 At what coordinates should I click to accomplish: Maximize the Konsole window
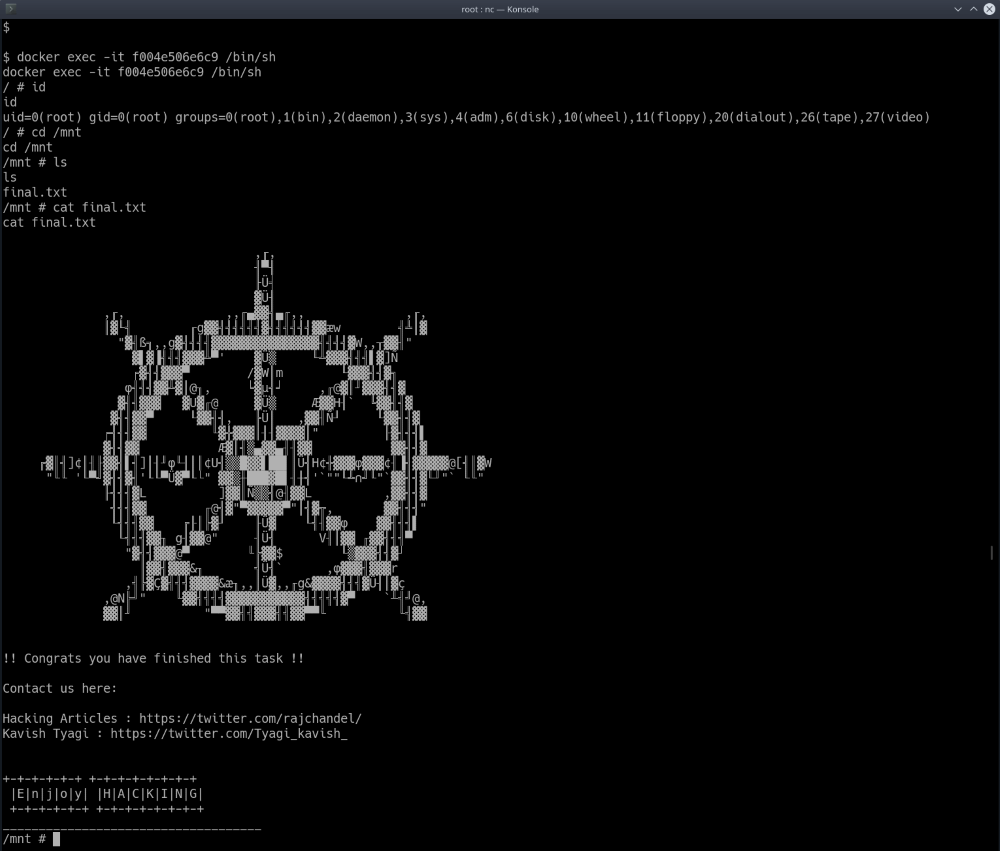pos(974,8)
